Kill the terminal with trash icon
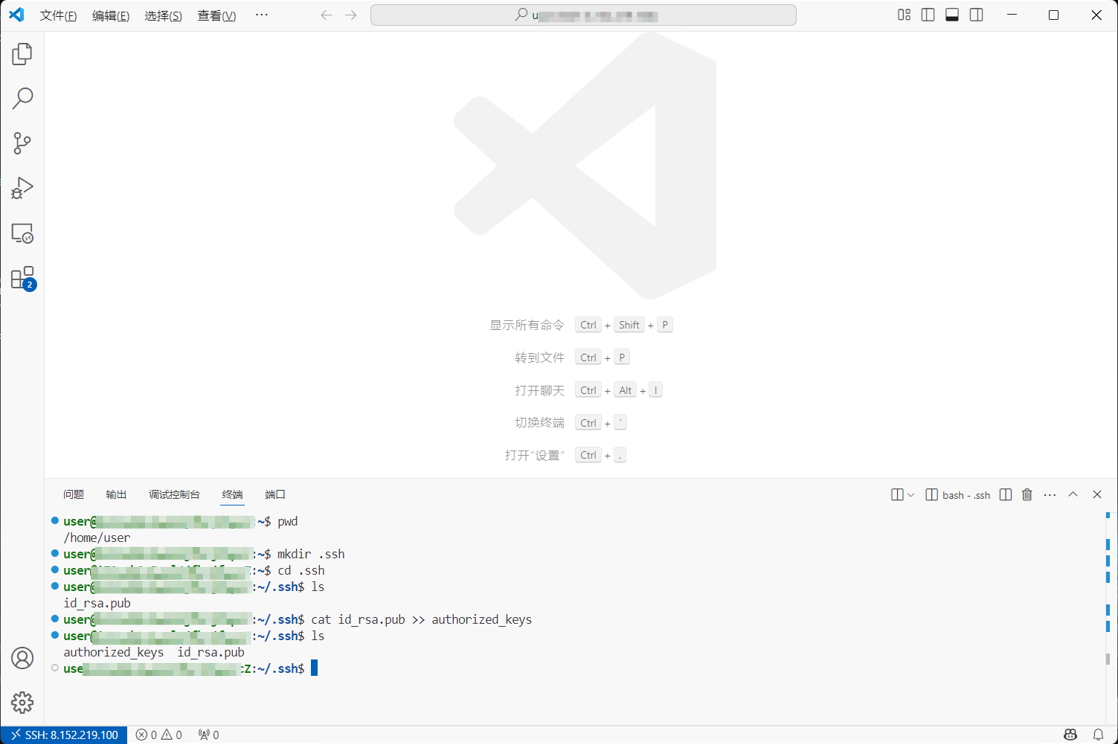The image size is (1118, 744). pos(1027,495)
